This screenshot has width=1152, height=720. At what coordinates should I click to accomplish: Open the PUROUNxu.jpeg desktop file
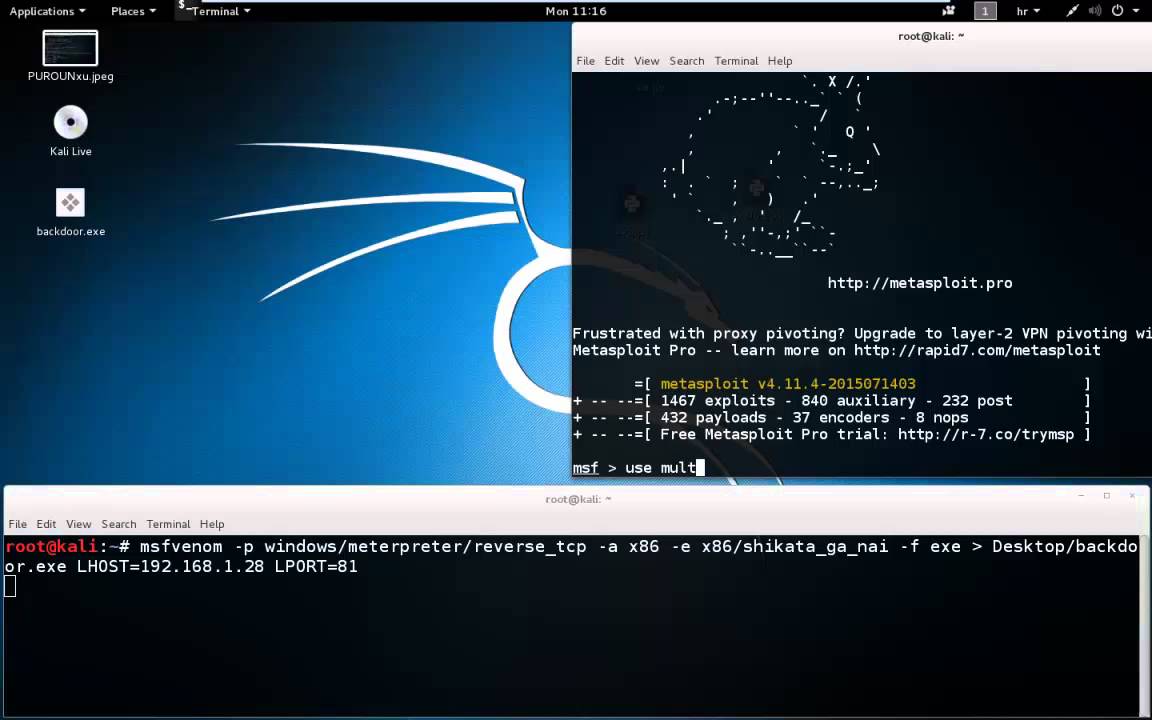pos(71,56)
